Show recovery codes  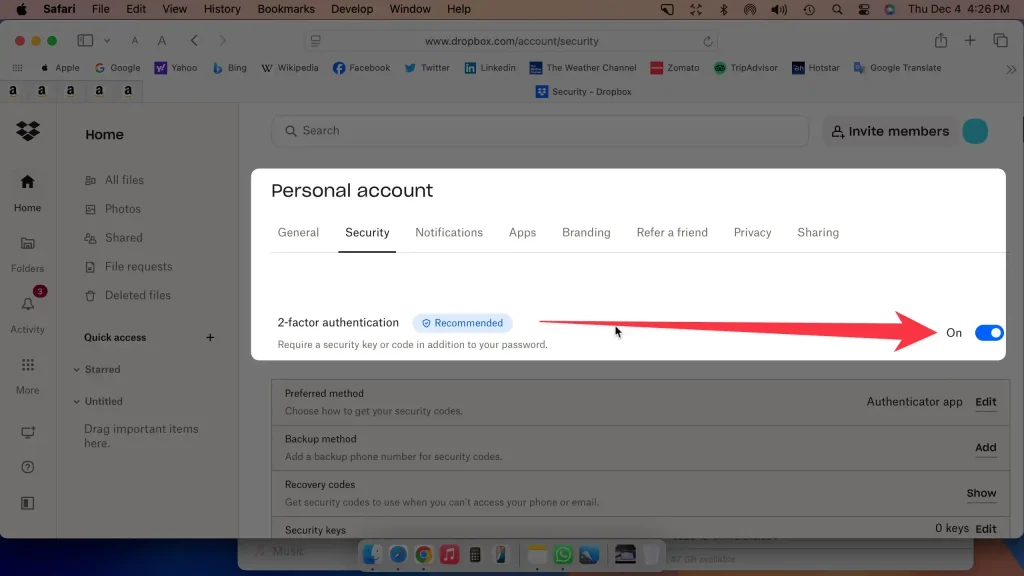(x=981, y=493)
